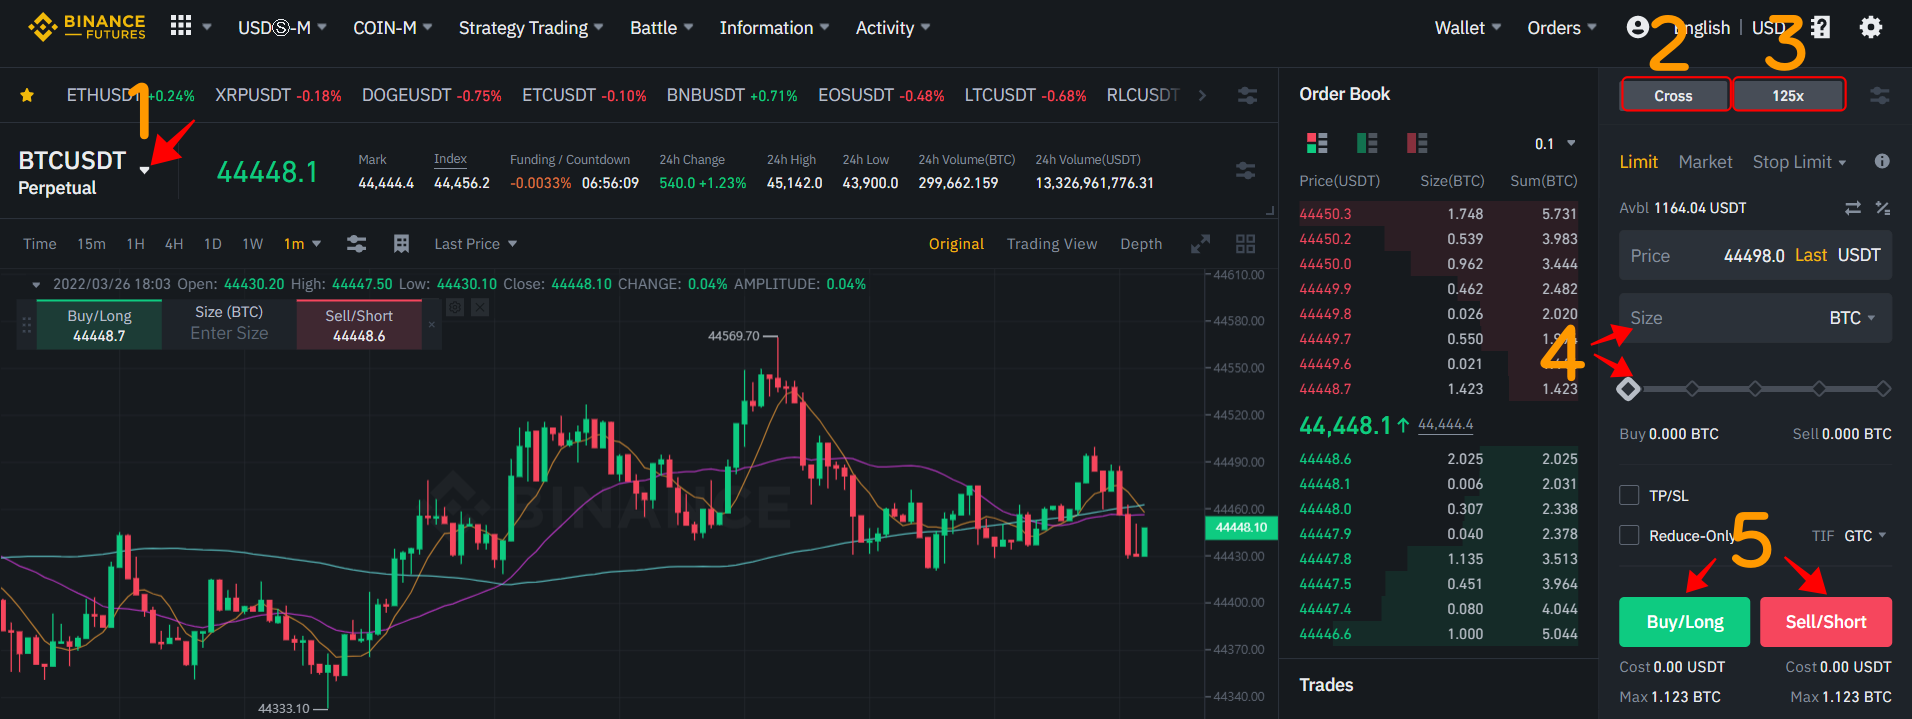Change the Size unit BTC dropdown
Viewport: 1912px width, 719px height.
(x=1852, y=318)
